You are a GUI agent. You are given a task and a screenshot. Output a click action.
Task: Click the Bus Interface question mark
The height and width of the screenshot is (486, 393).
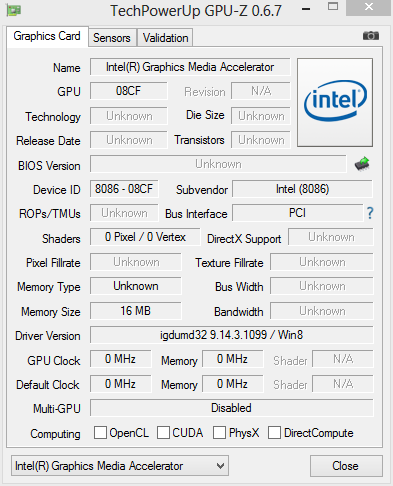370,213
